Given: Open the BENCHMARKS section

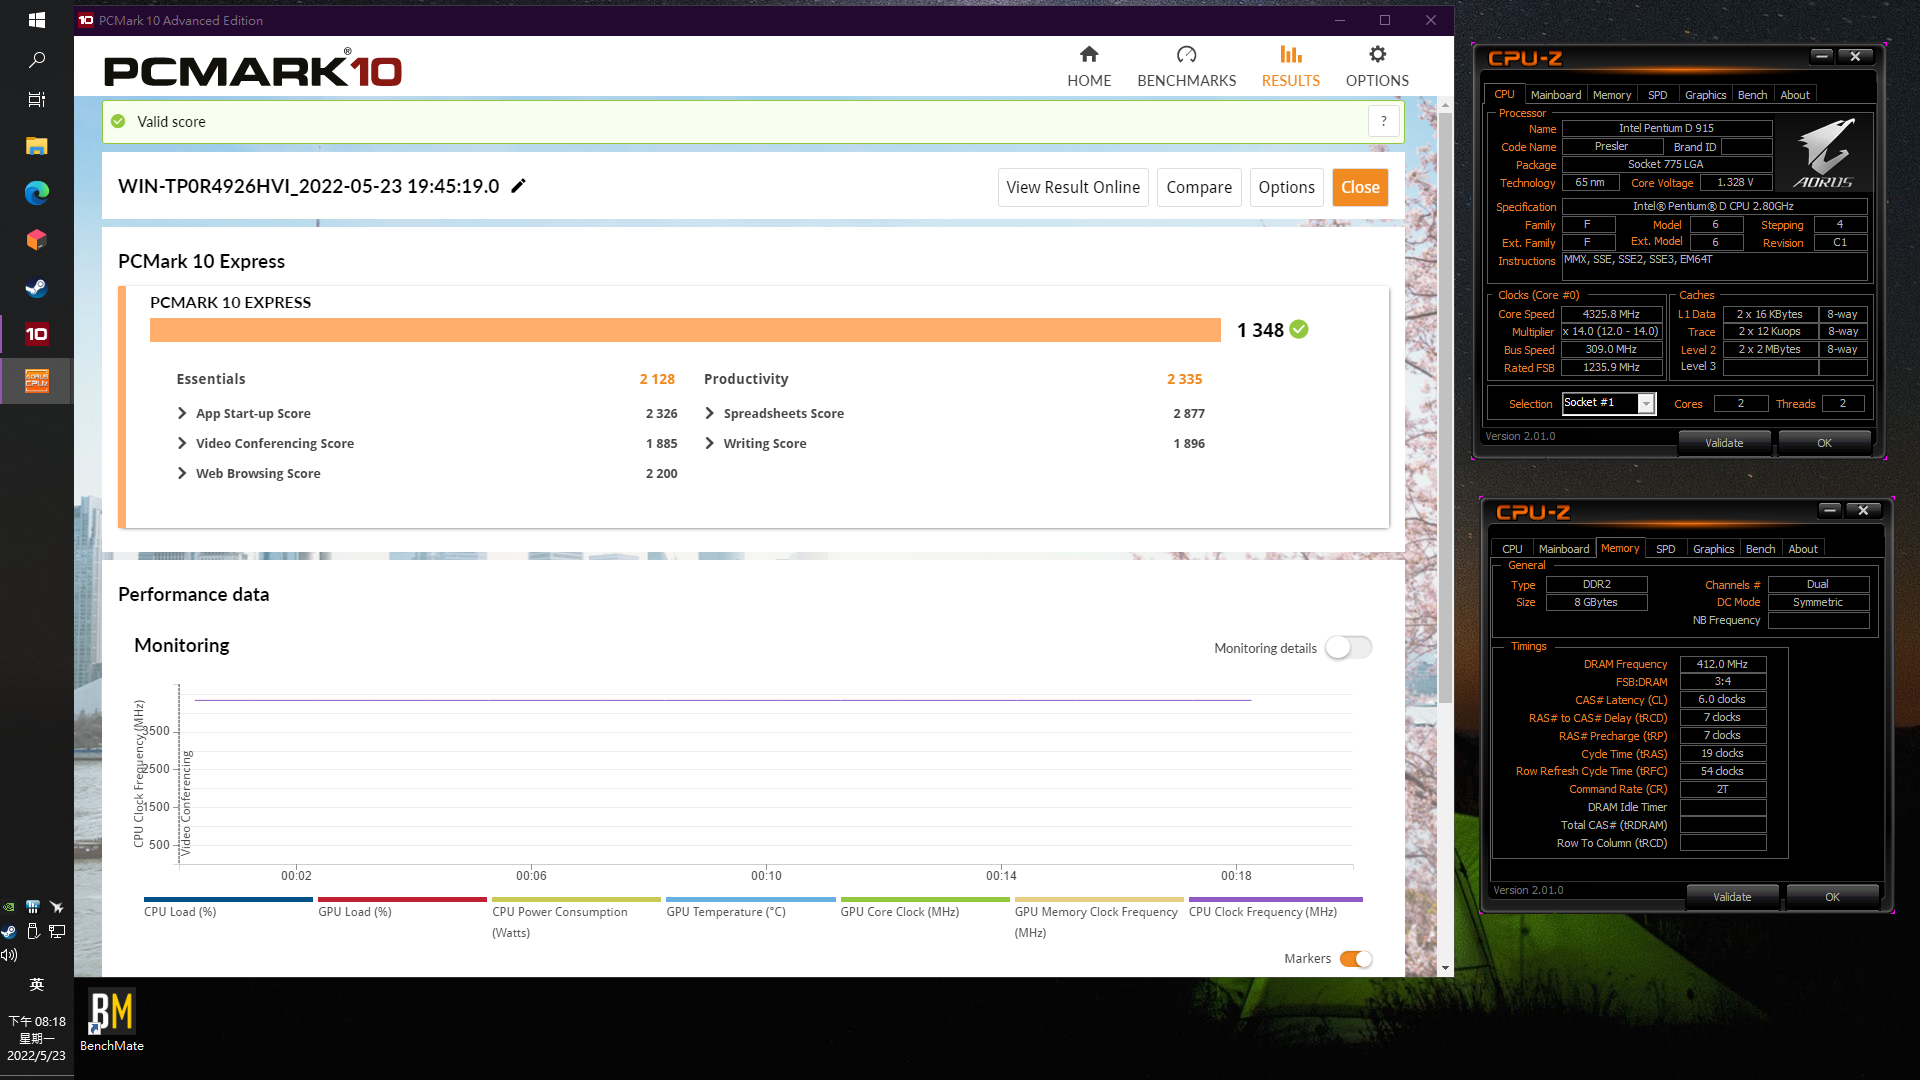Looking at the screenshot, I should click(1186, 66).
